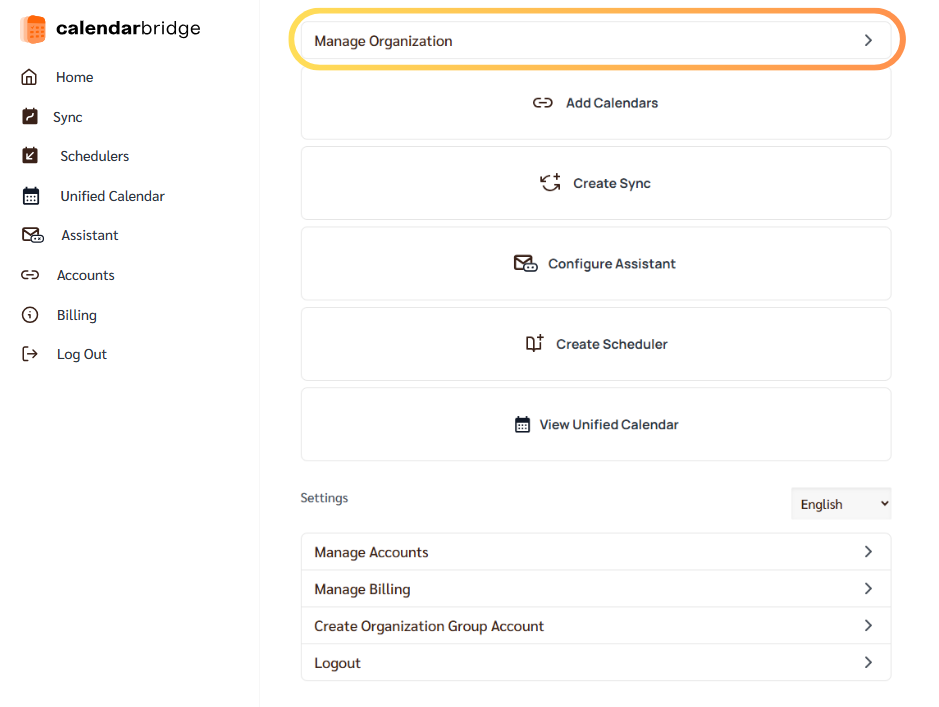Go to Sync in the sidebar
The image size is (939, 707).
click(68, 117)
